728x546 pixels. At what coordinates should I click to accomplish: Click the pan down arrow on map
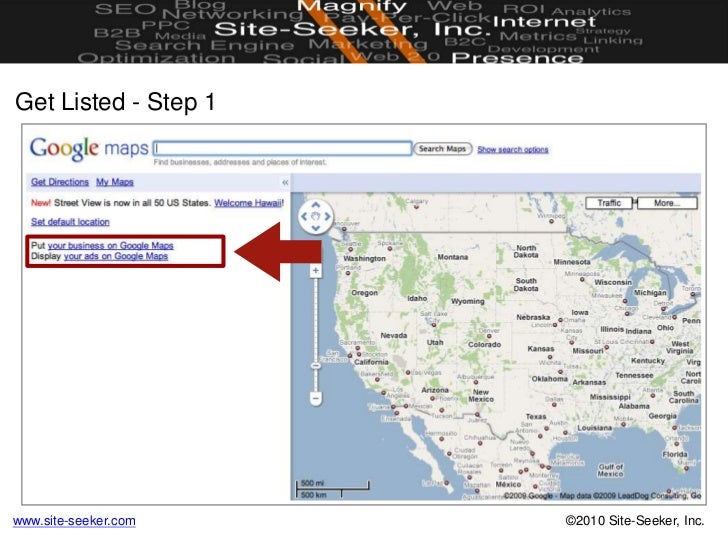316,228
